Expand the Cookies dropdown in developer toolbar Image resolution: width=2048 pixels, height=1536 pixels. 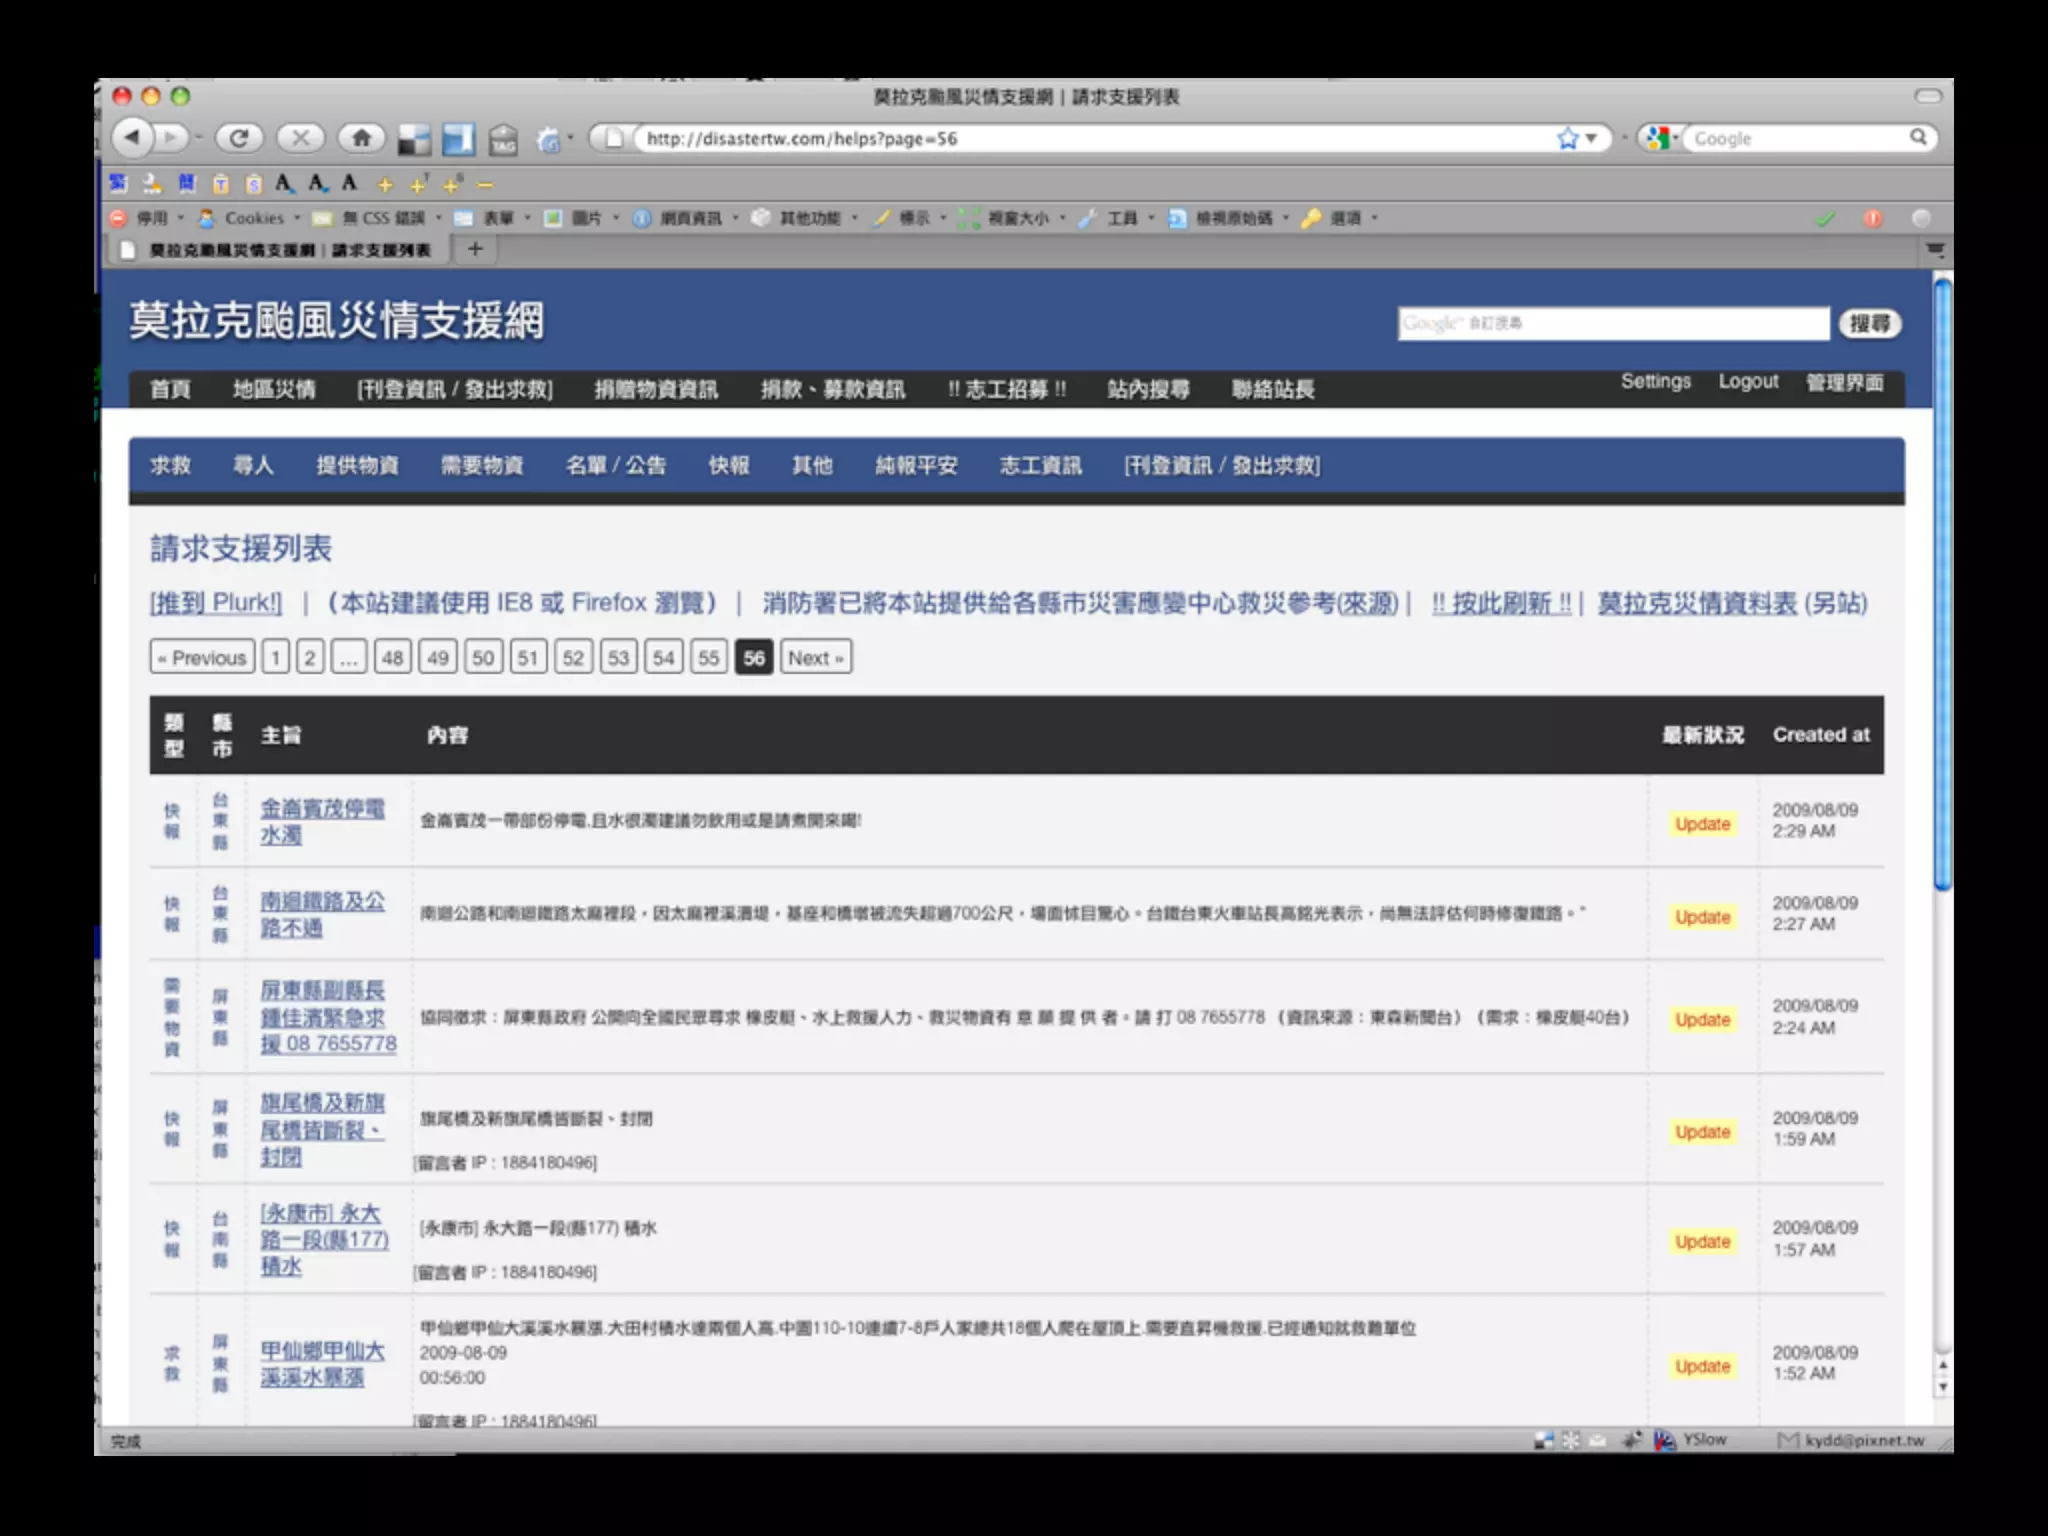[254, 218]
